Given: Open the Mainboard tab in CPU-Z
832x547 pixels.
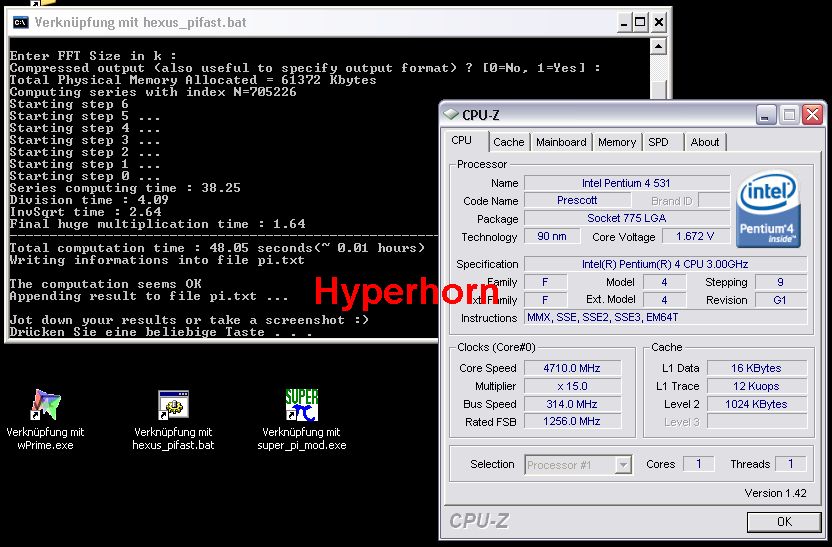Looking at the screenshot, I should (x=561, y=142).
